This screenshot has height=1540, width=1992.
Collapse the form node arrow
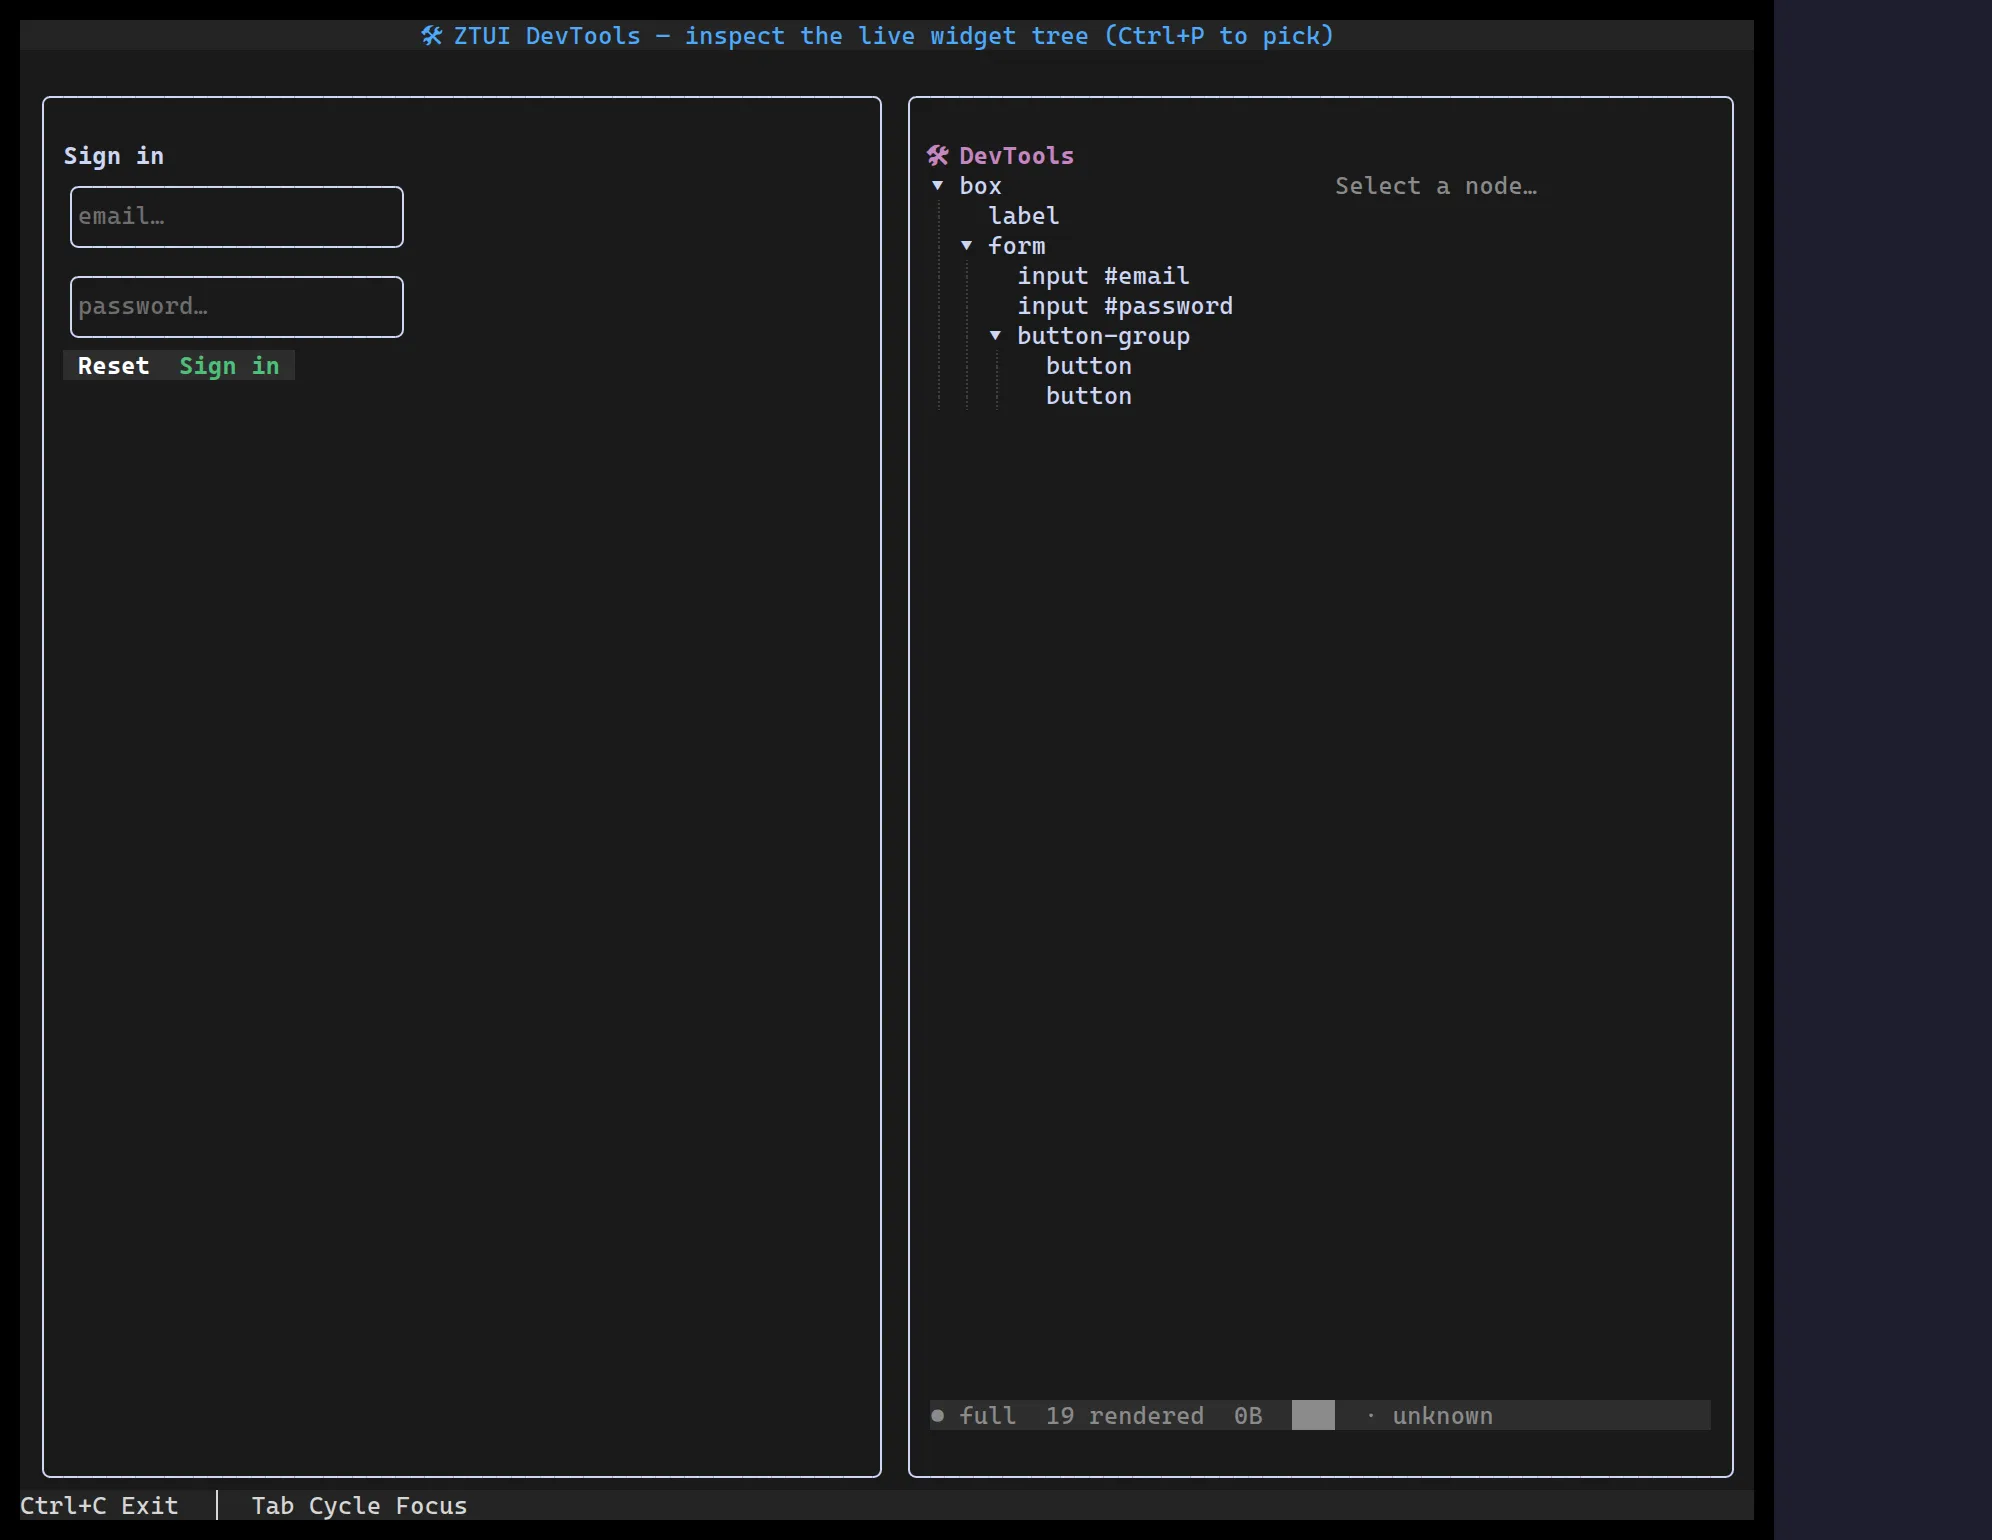(x=966, y=246)
